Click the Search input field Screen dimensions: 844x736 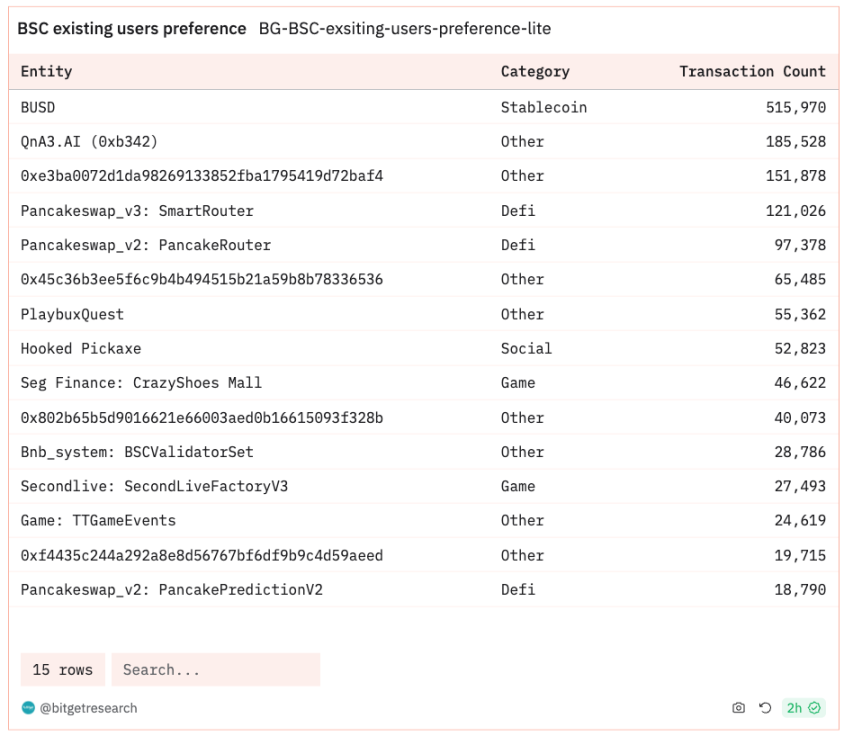(x=216, y=670)
